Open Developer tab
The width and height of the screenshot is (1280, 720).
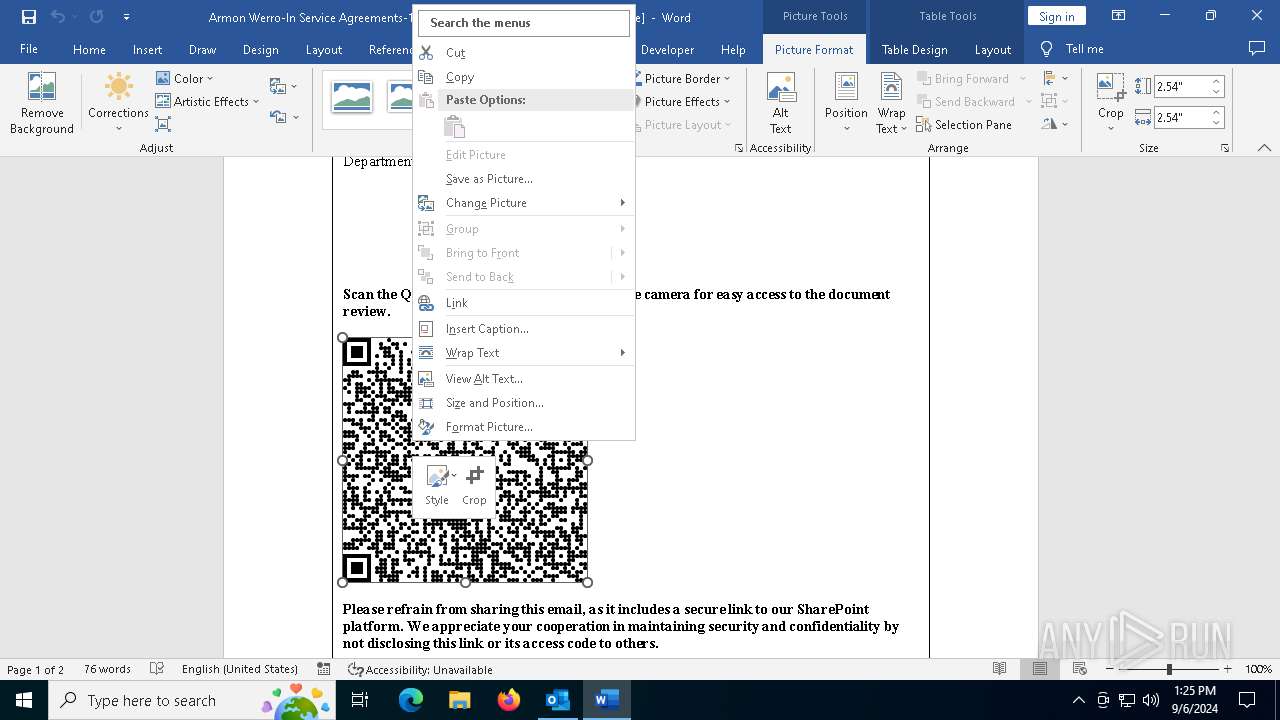(x=667, y=49)
